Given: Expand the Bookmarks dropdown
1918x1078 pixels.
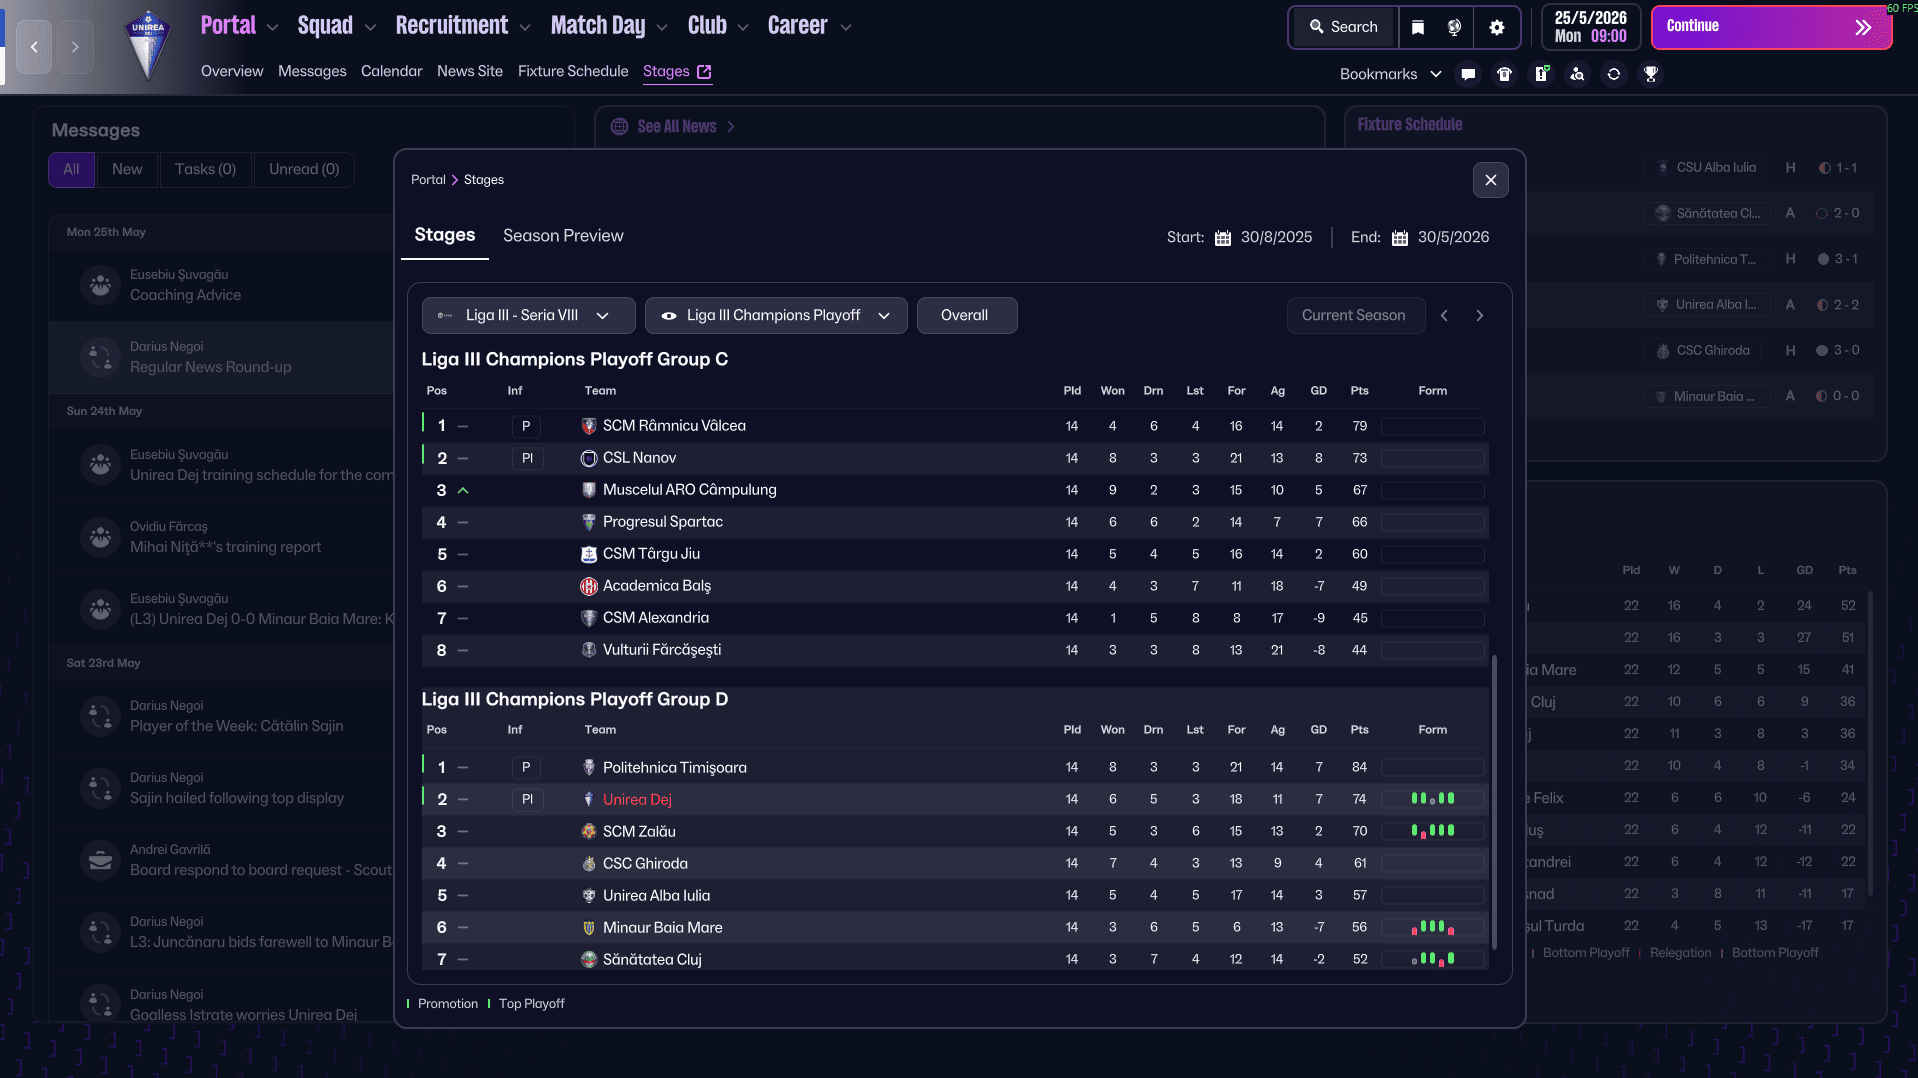Looking at the screenshot, I should point(1390,74).
